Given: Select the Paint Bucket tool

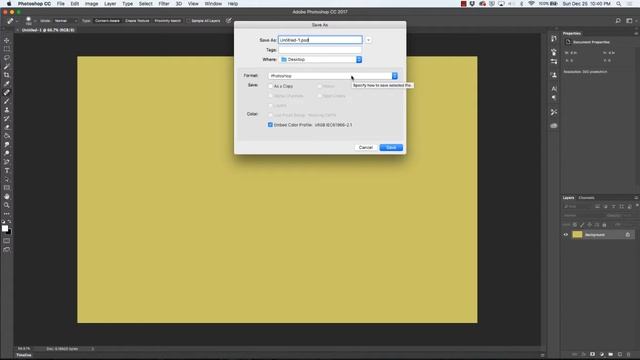Looking at the screenshot, I should pyautogui.click(x=7, y=136).
